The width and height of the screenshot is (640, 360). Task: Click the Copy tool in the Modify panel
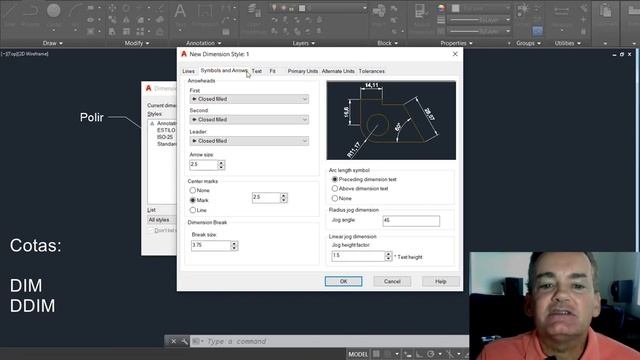click(112, 20)
